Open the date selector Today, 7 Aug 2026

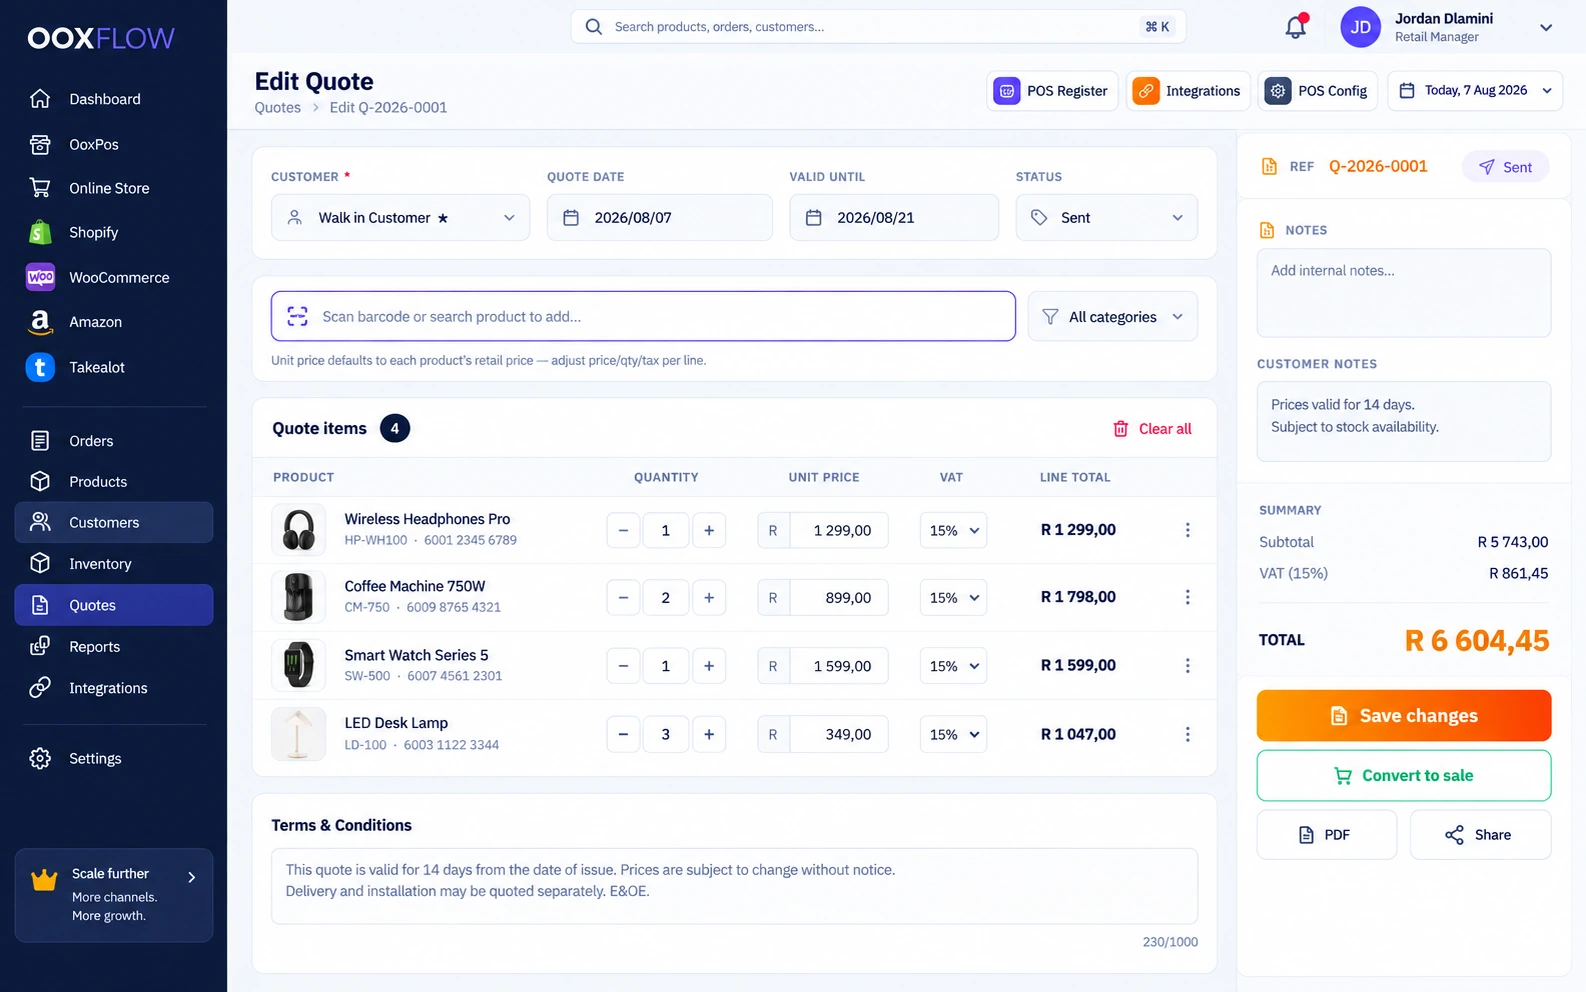pyautogui.click(x=1475, y=91)
